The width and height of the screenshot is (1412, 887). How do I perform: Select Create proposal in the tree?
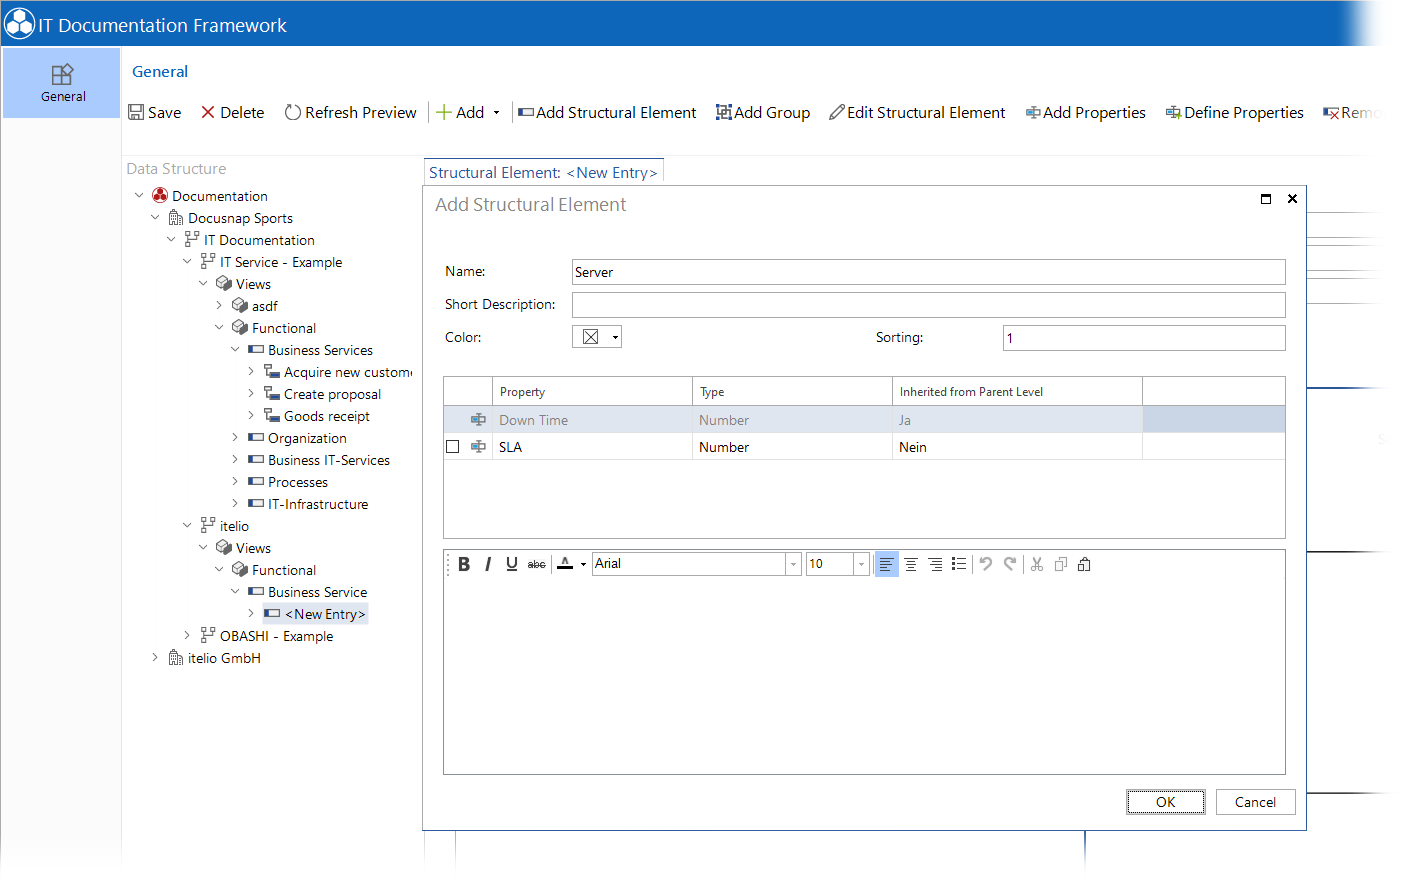tap(332, 394)
